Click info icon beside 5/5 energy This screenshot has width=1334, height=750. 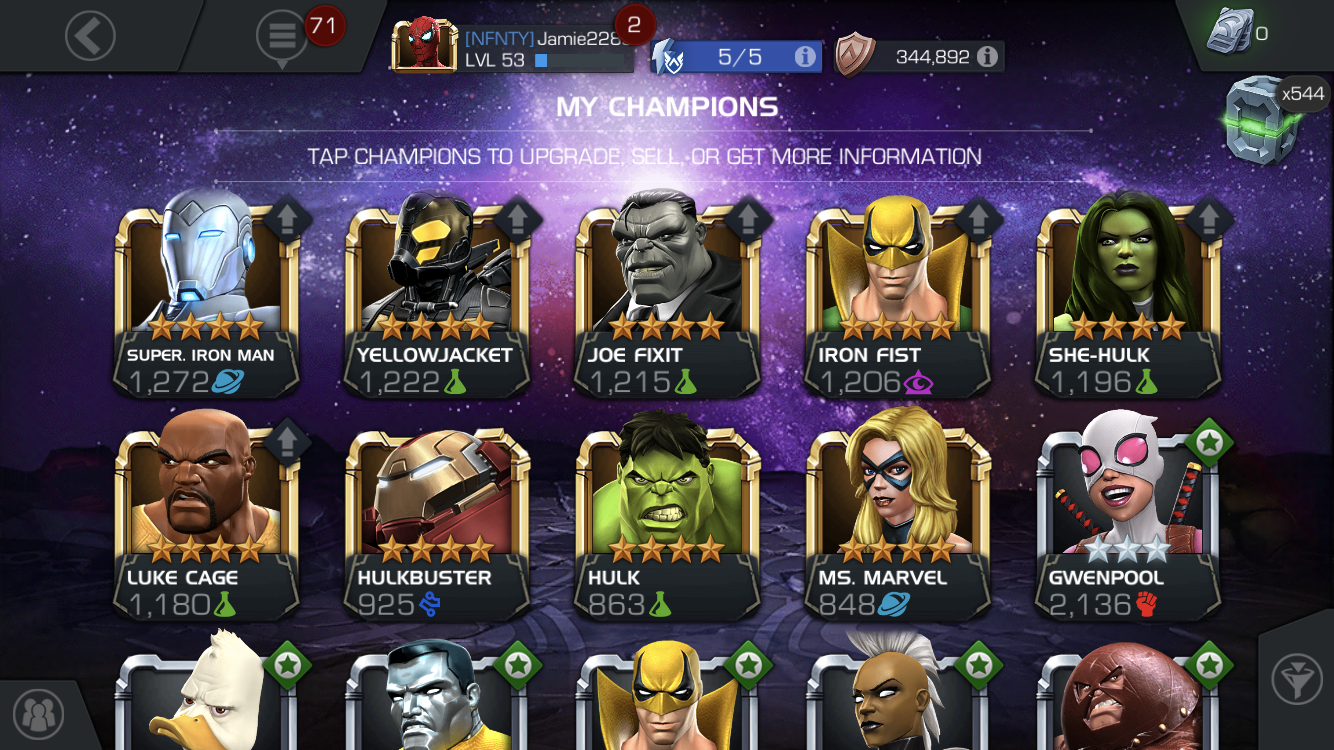(x=804, y=57)
